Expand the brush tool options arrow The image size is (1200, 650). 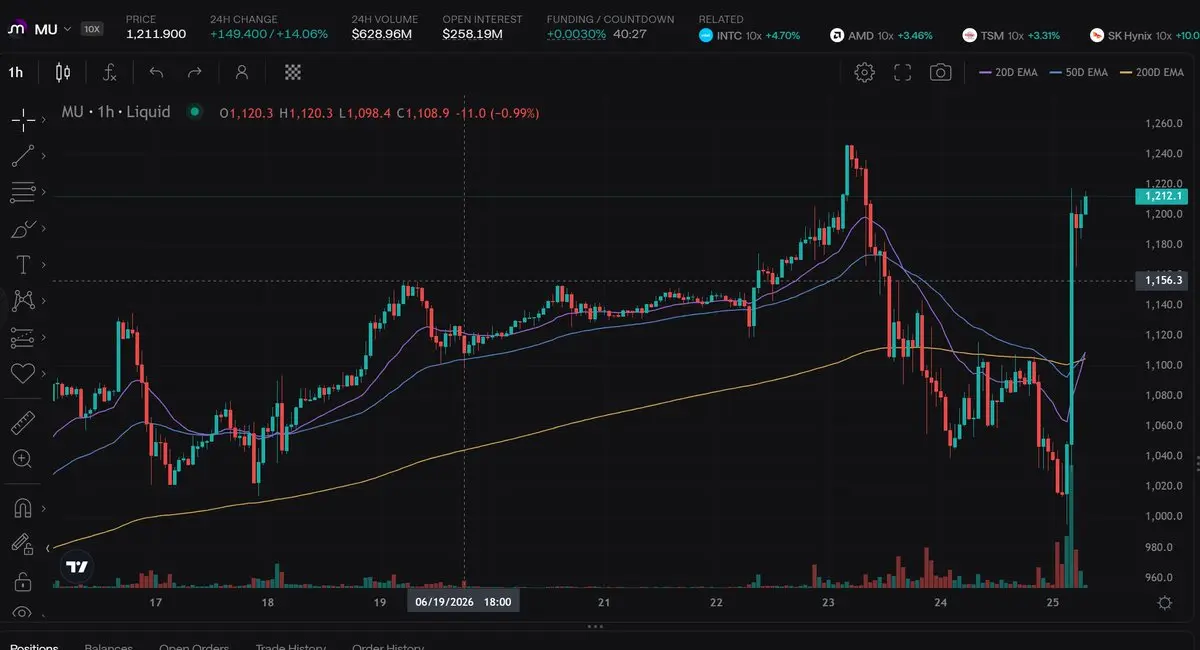pos(44,228)
